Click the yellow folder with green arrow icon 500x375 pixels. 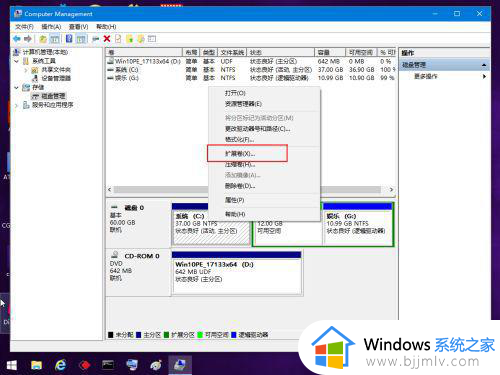point(129,39)
